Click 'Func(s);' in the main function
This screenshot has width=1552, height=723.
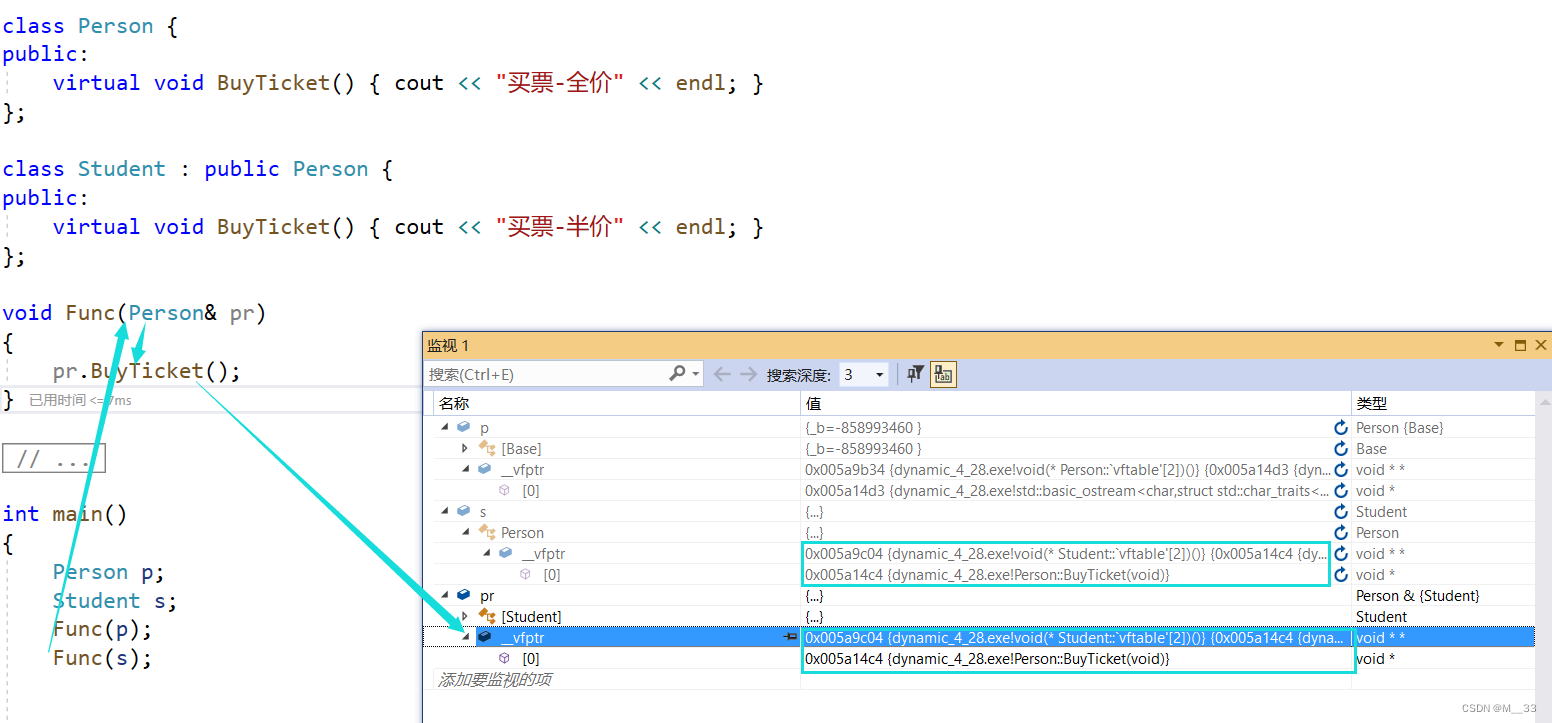[102, 657]
